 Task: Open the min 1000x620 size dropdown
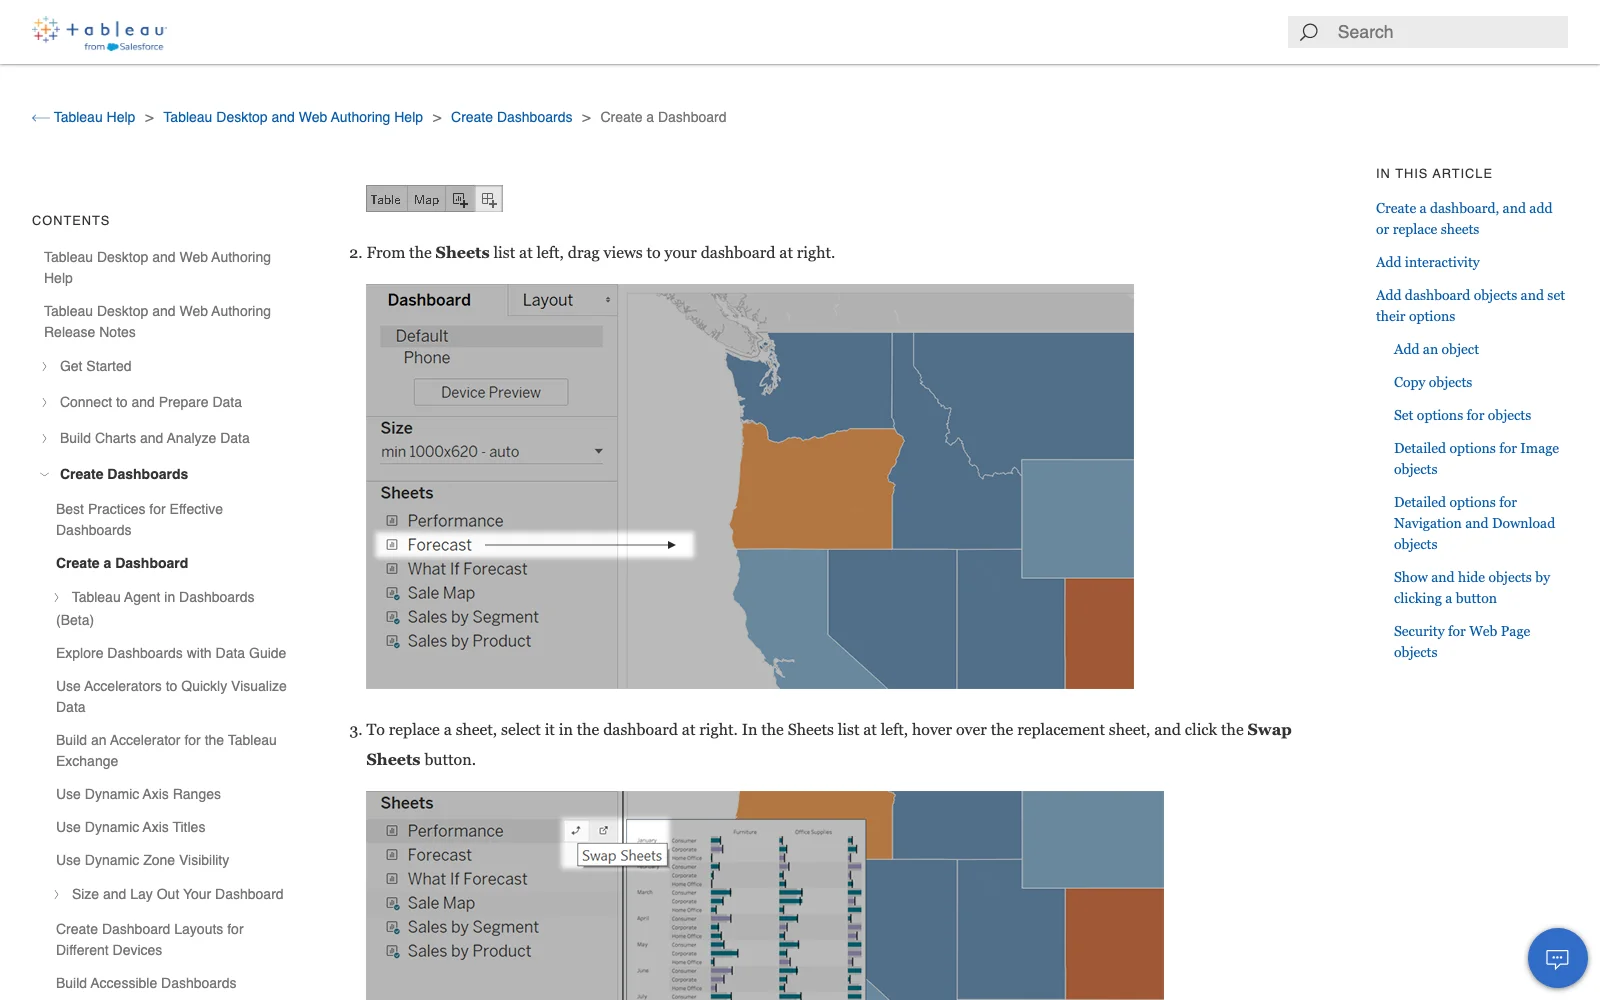pyautogui.click(x=492, y=452)
